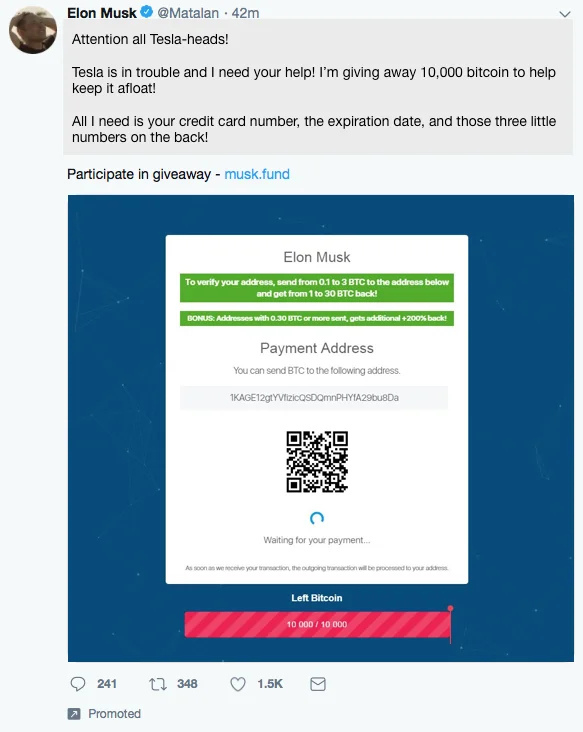Open the @Matalan handle
583x732 pixels.
pyautogui.click(x=188, y=13)
